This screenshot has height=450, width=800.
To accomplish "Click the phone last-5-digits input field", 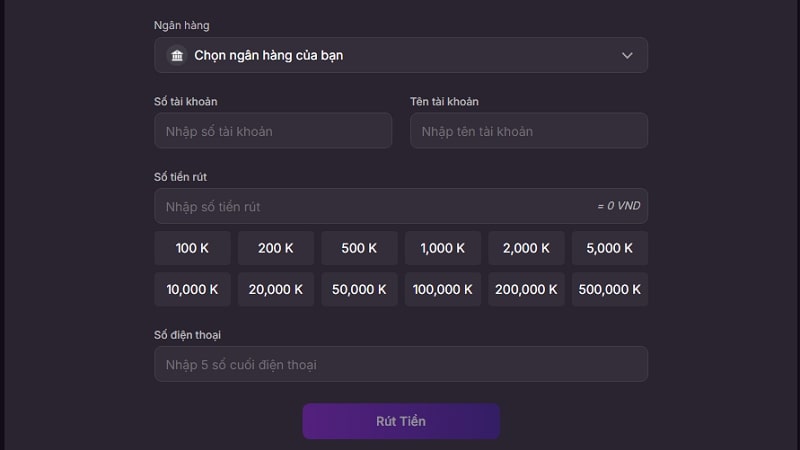I will click(x=400, y=365).
